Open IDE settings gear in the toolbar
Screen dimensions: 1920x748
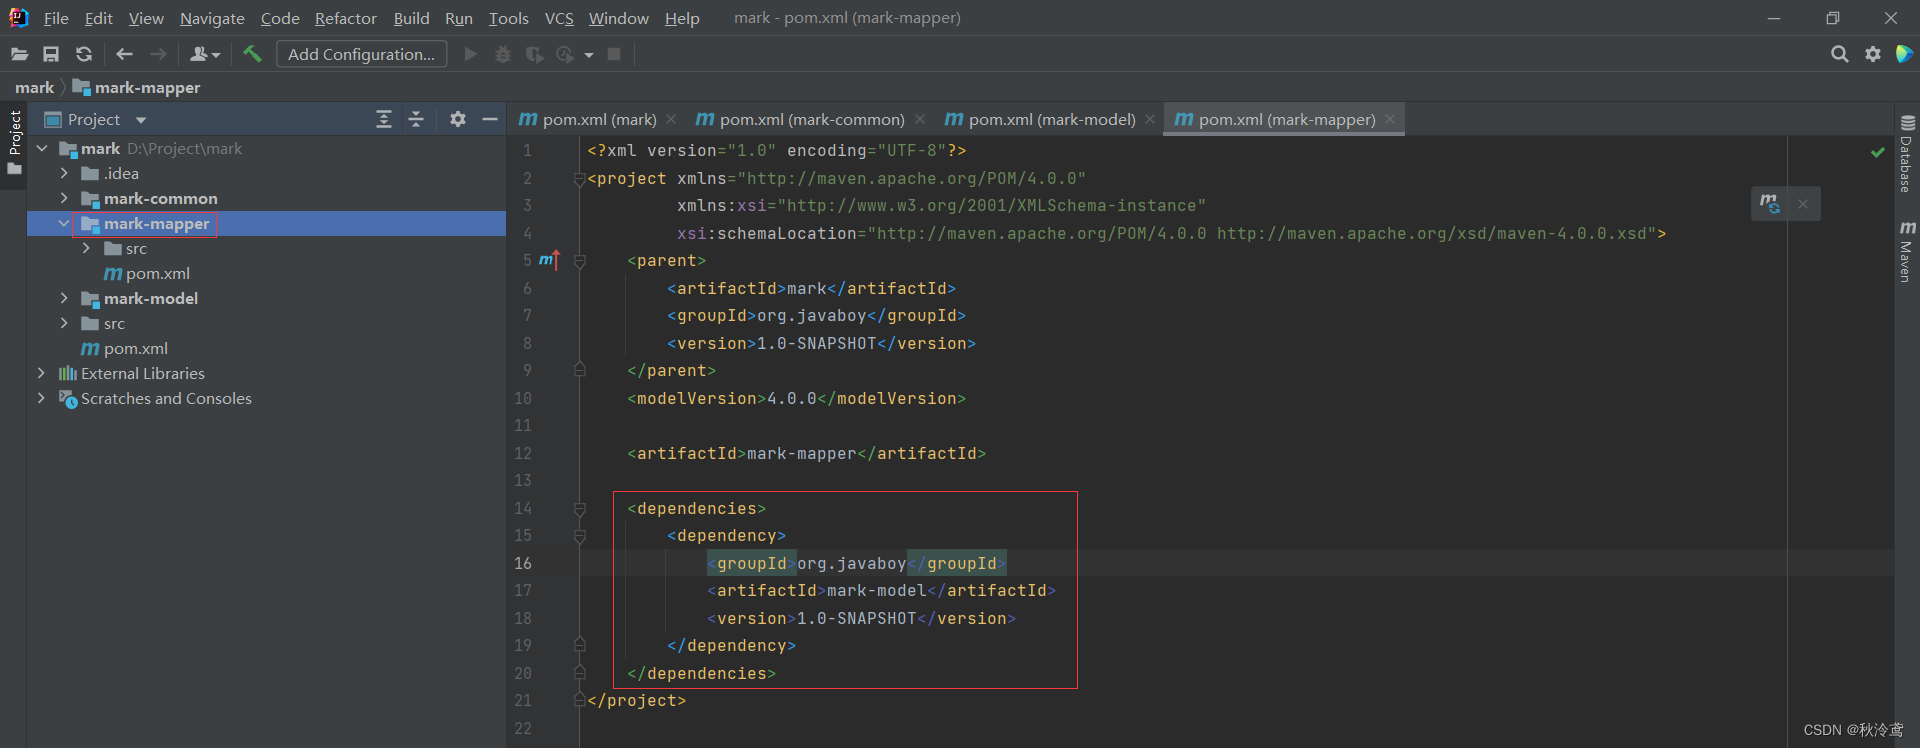[x=1873, y=54]
